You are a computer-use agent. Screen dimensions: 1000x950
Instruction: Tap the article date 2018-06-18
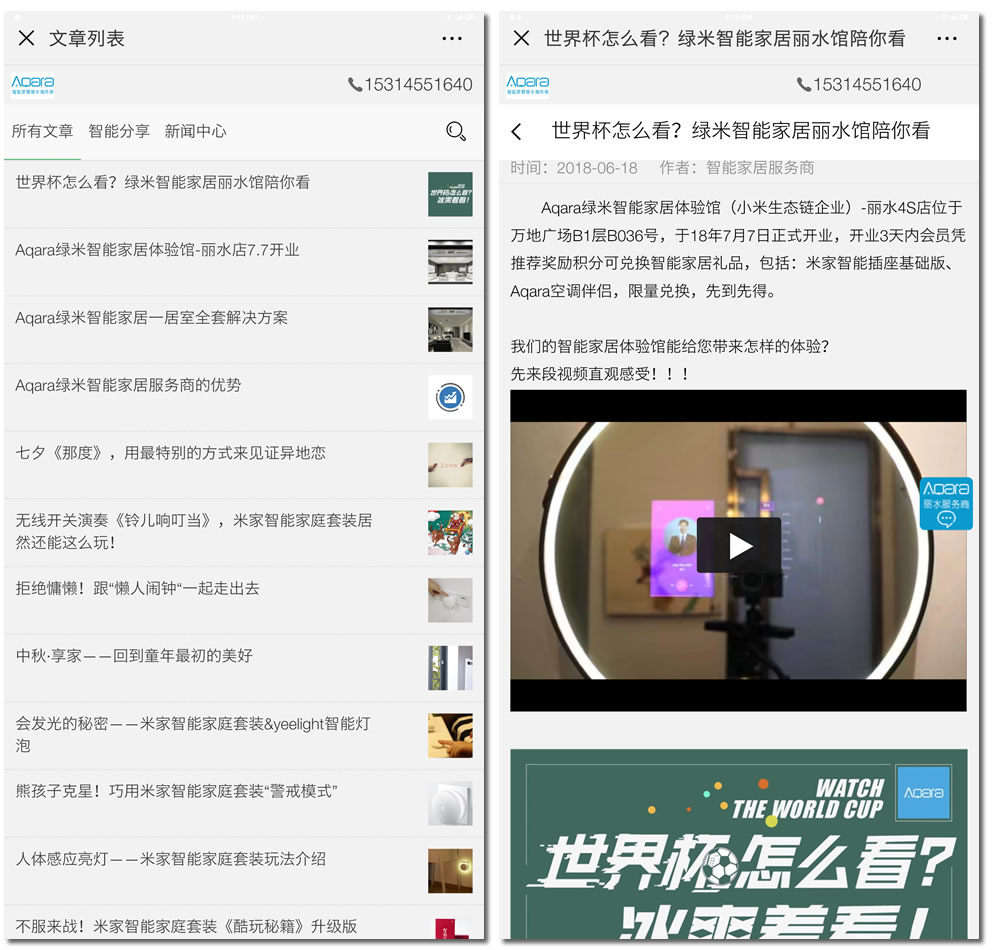596,168
